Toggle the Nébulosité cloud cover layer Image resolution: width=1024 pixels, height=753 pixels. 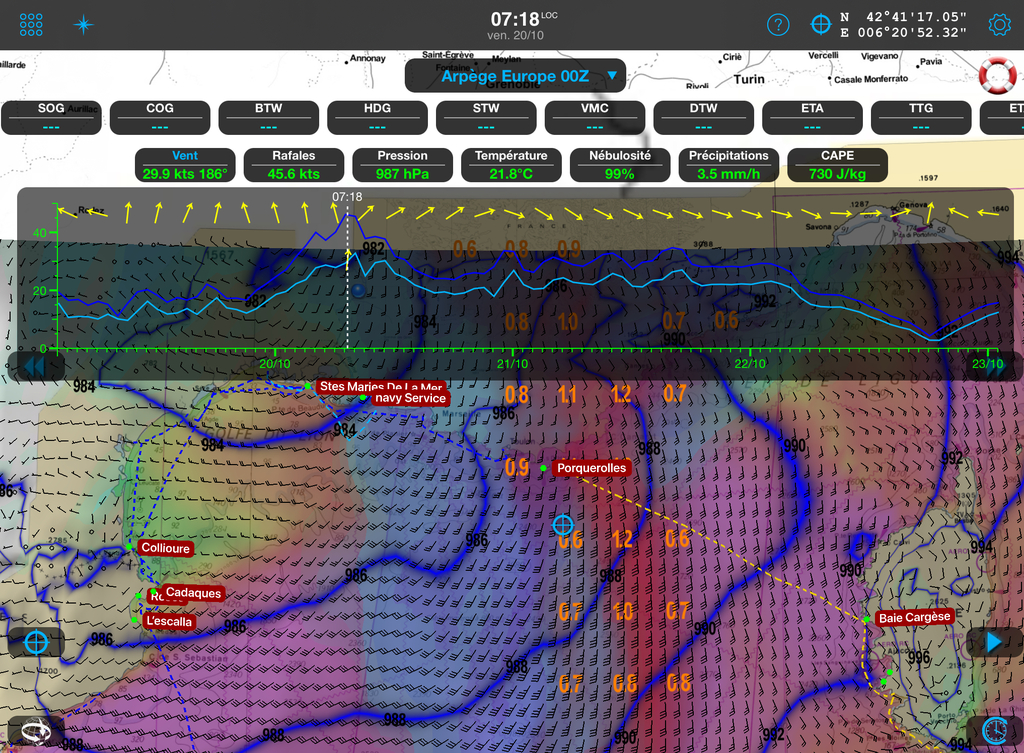[x=620, y=165]
